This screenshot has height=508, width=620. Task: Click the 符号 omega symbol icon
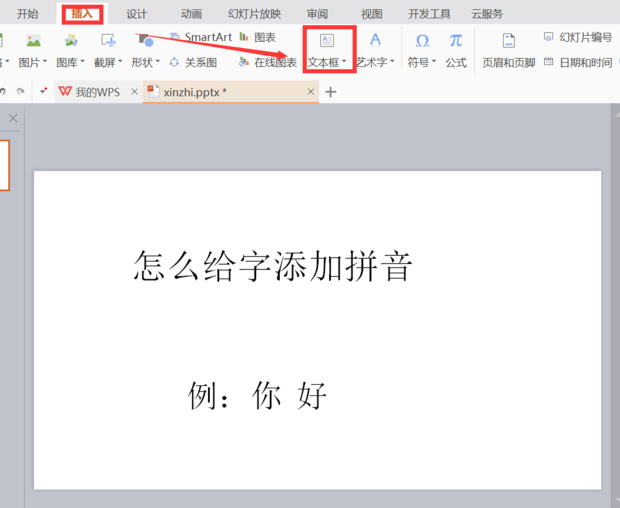tap(422, 40)
